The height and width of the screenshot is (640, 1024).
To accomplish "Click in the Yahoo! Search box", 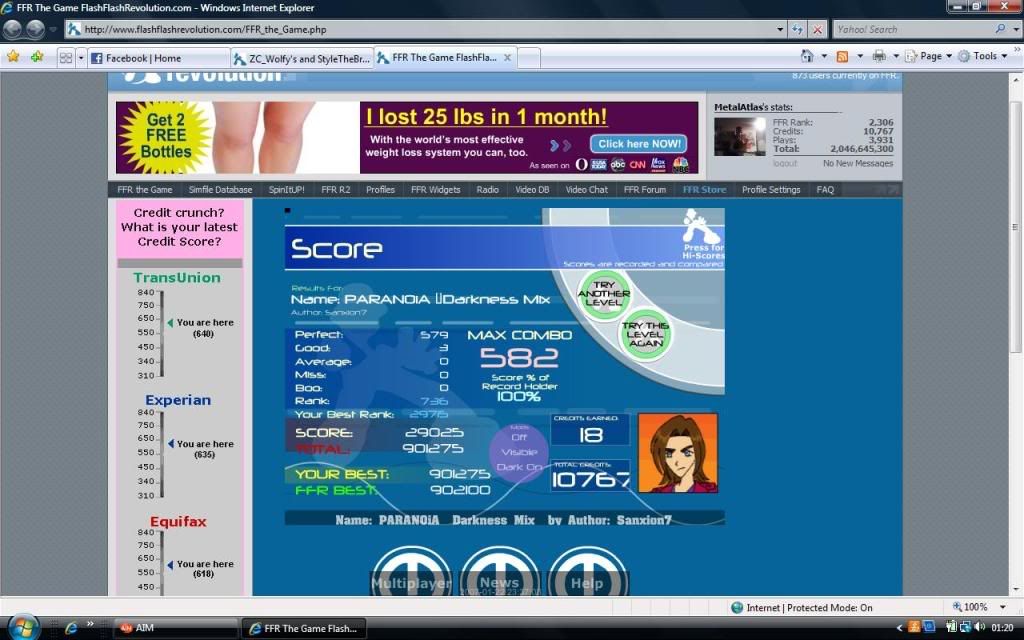I will coord(910,30).
